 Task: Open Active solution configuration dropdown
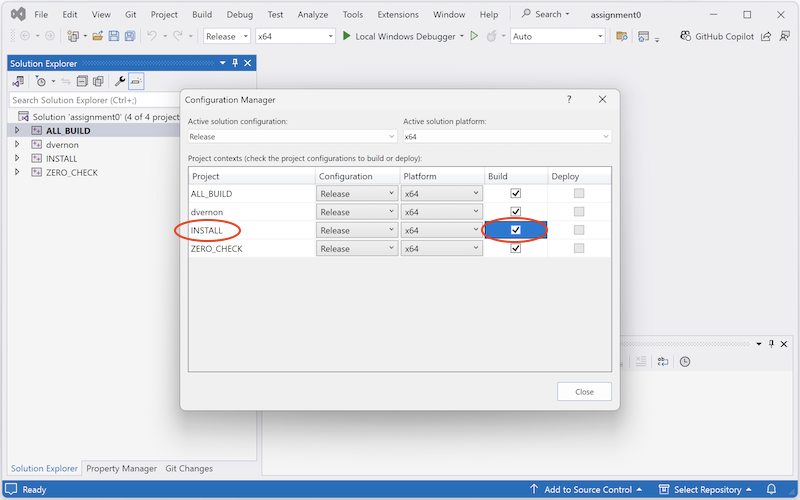(x=291, y=137)
